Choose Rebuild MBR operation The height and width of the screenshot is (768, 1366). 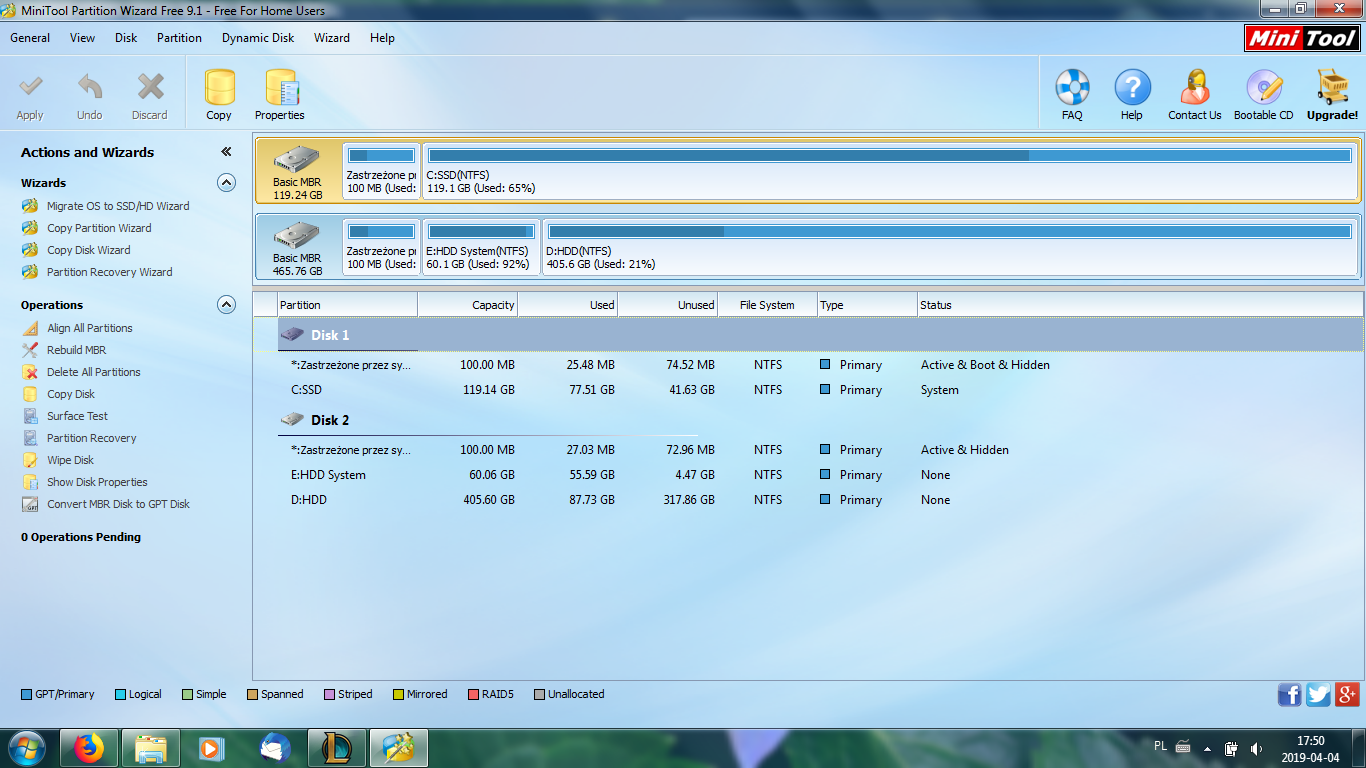point(76,350)
